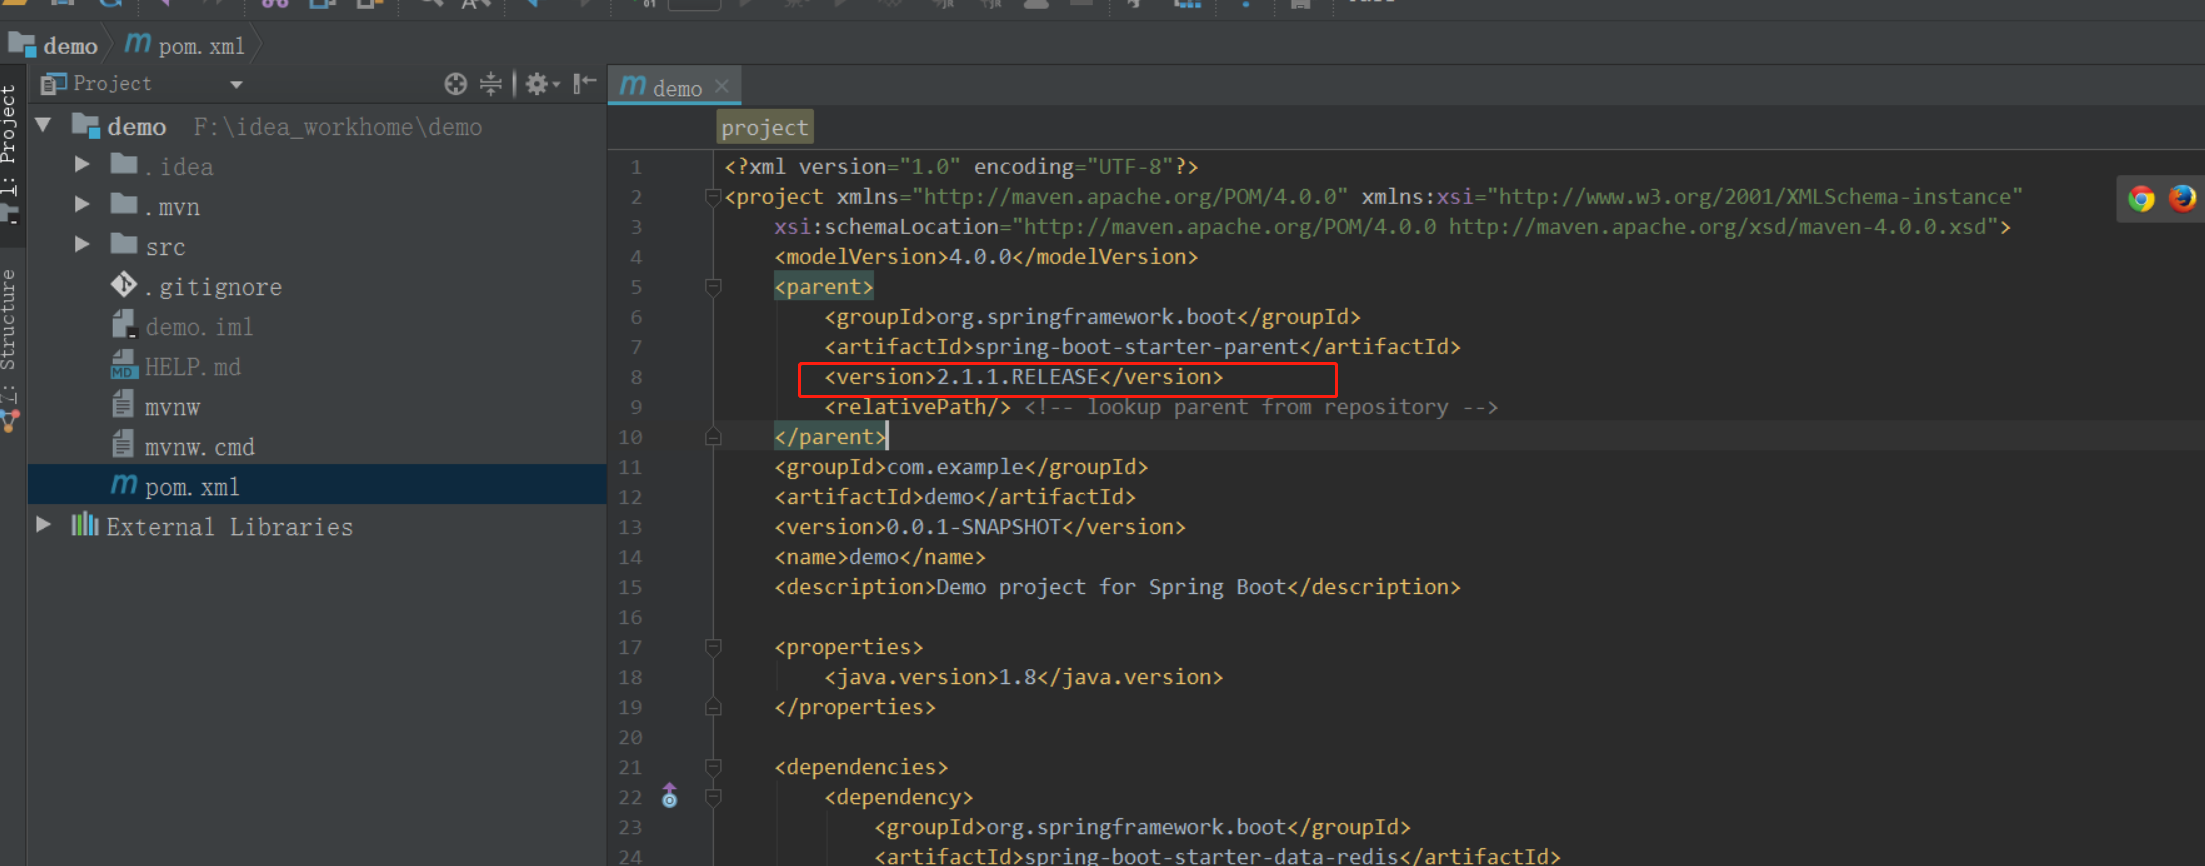The image size is (2205, 866).
Task: Click the 1: Project side tool tab
Action: point(9,140)
